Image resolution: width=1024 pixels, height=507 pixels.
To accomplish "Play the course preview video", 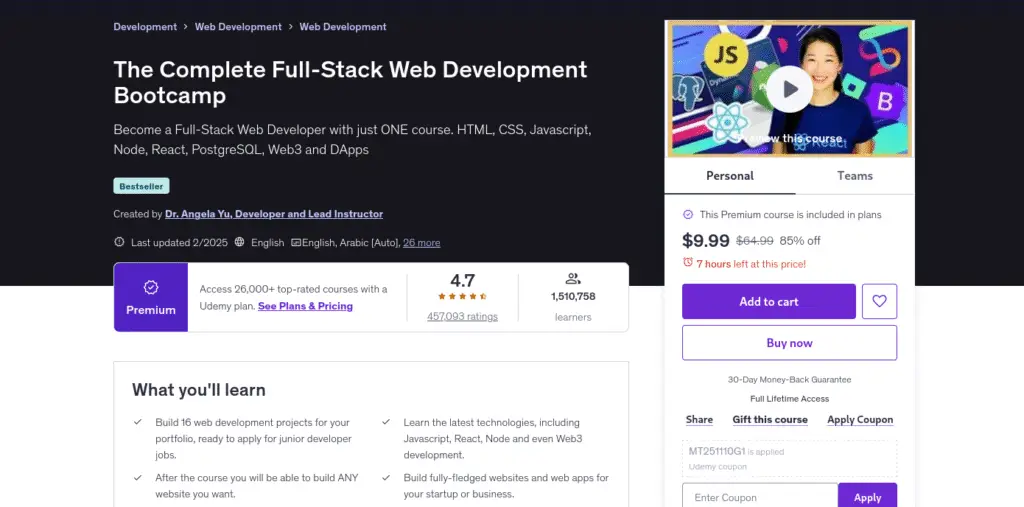I will [790, 89].
